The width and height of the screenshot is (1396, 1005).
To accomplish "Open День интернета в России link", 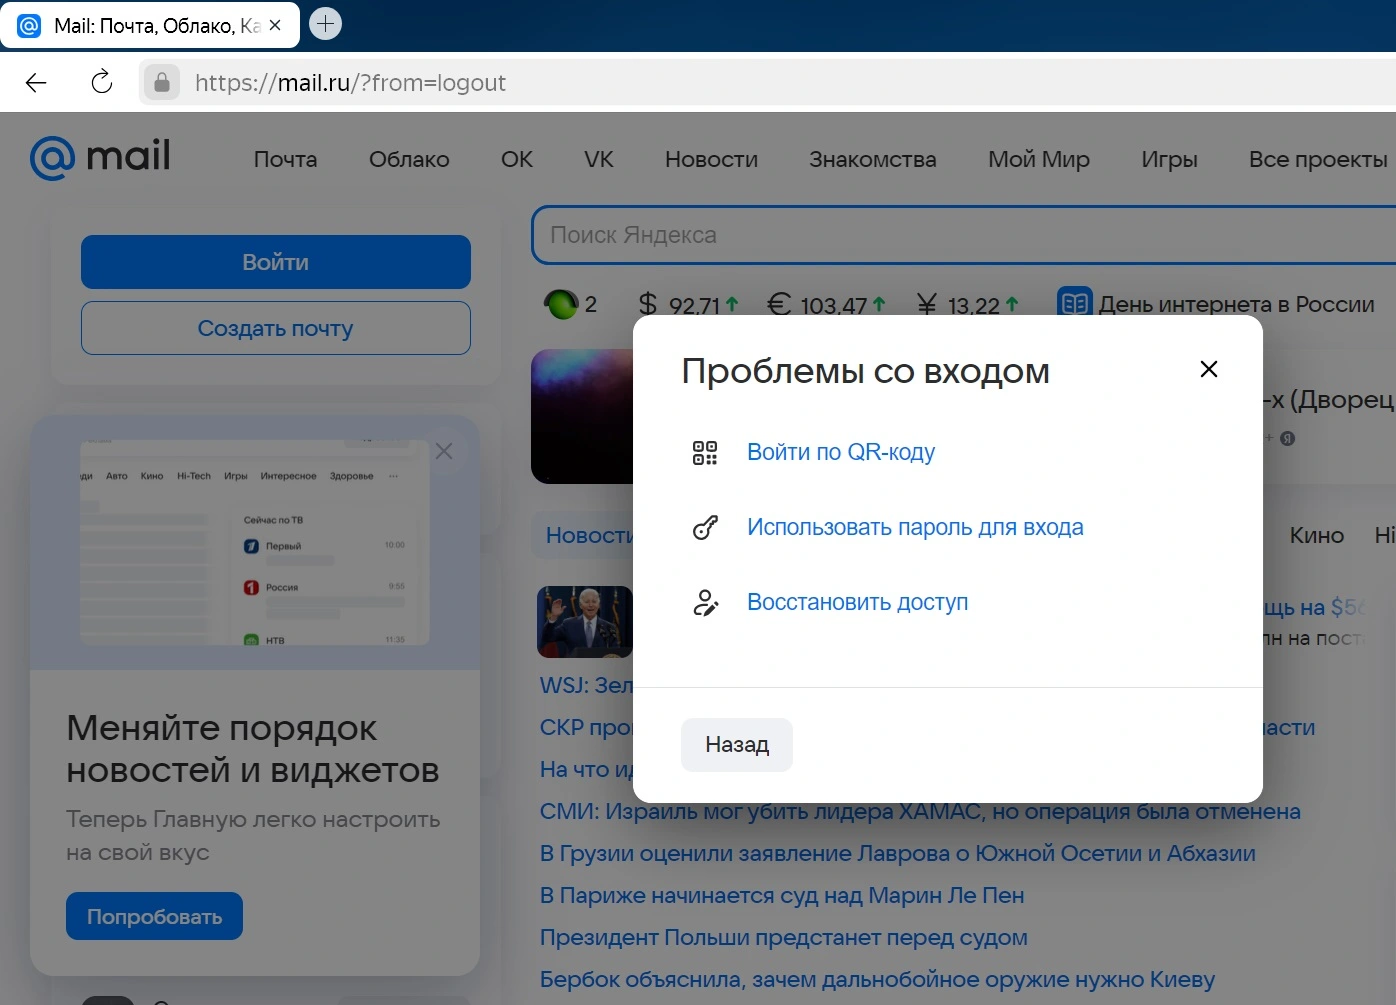I will (1237, 304).
